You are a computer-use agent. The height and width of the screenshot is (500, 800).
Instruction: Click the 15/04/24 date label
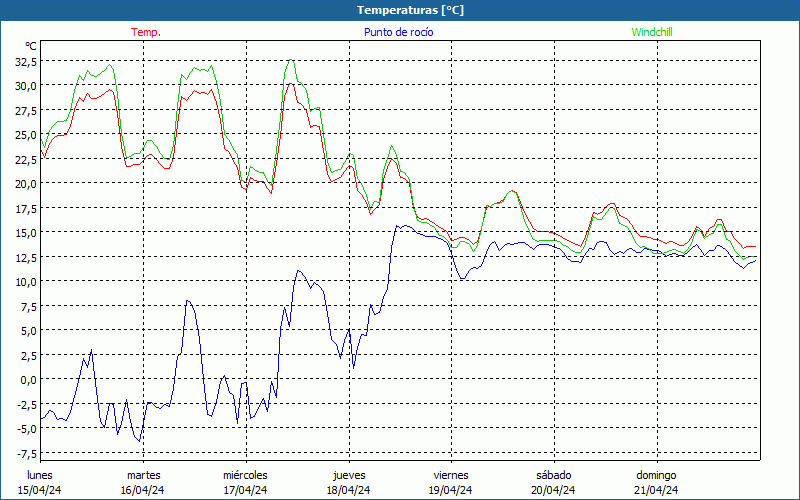40,490
